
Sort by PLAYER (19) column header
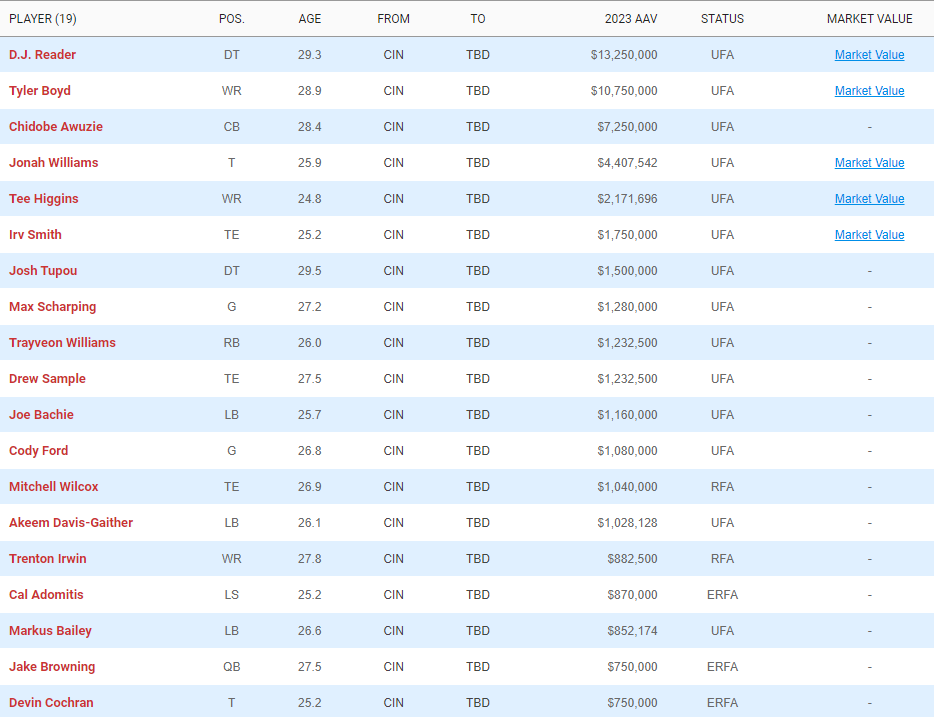[43, 19]
